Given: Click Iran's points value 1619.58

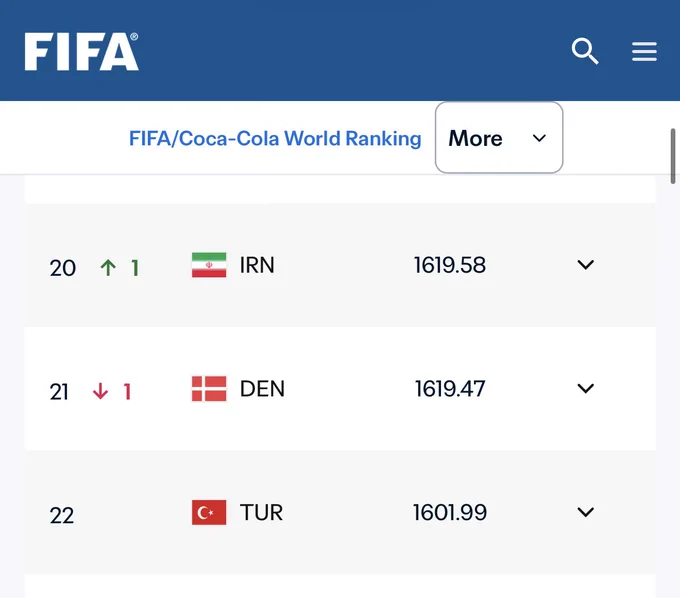Looking at the screenshot, I should click(x=450, y=265).
